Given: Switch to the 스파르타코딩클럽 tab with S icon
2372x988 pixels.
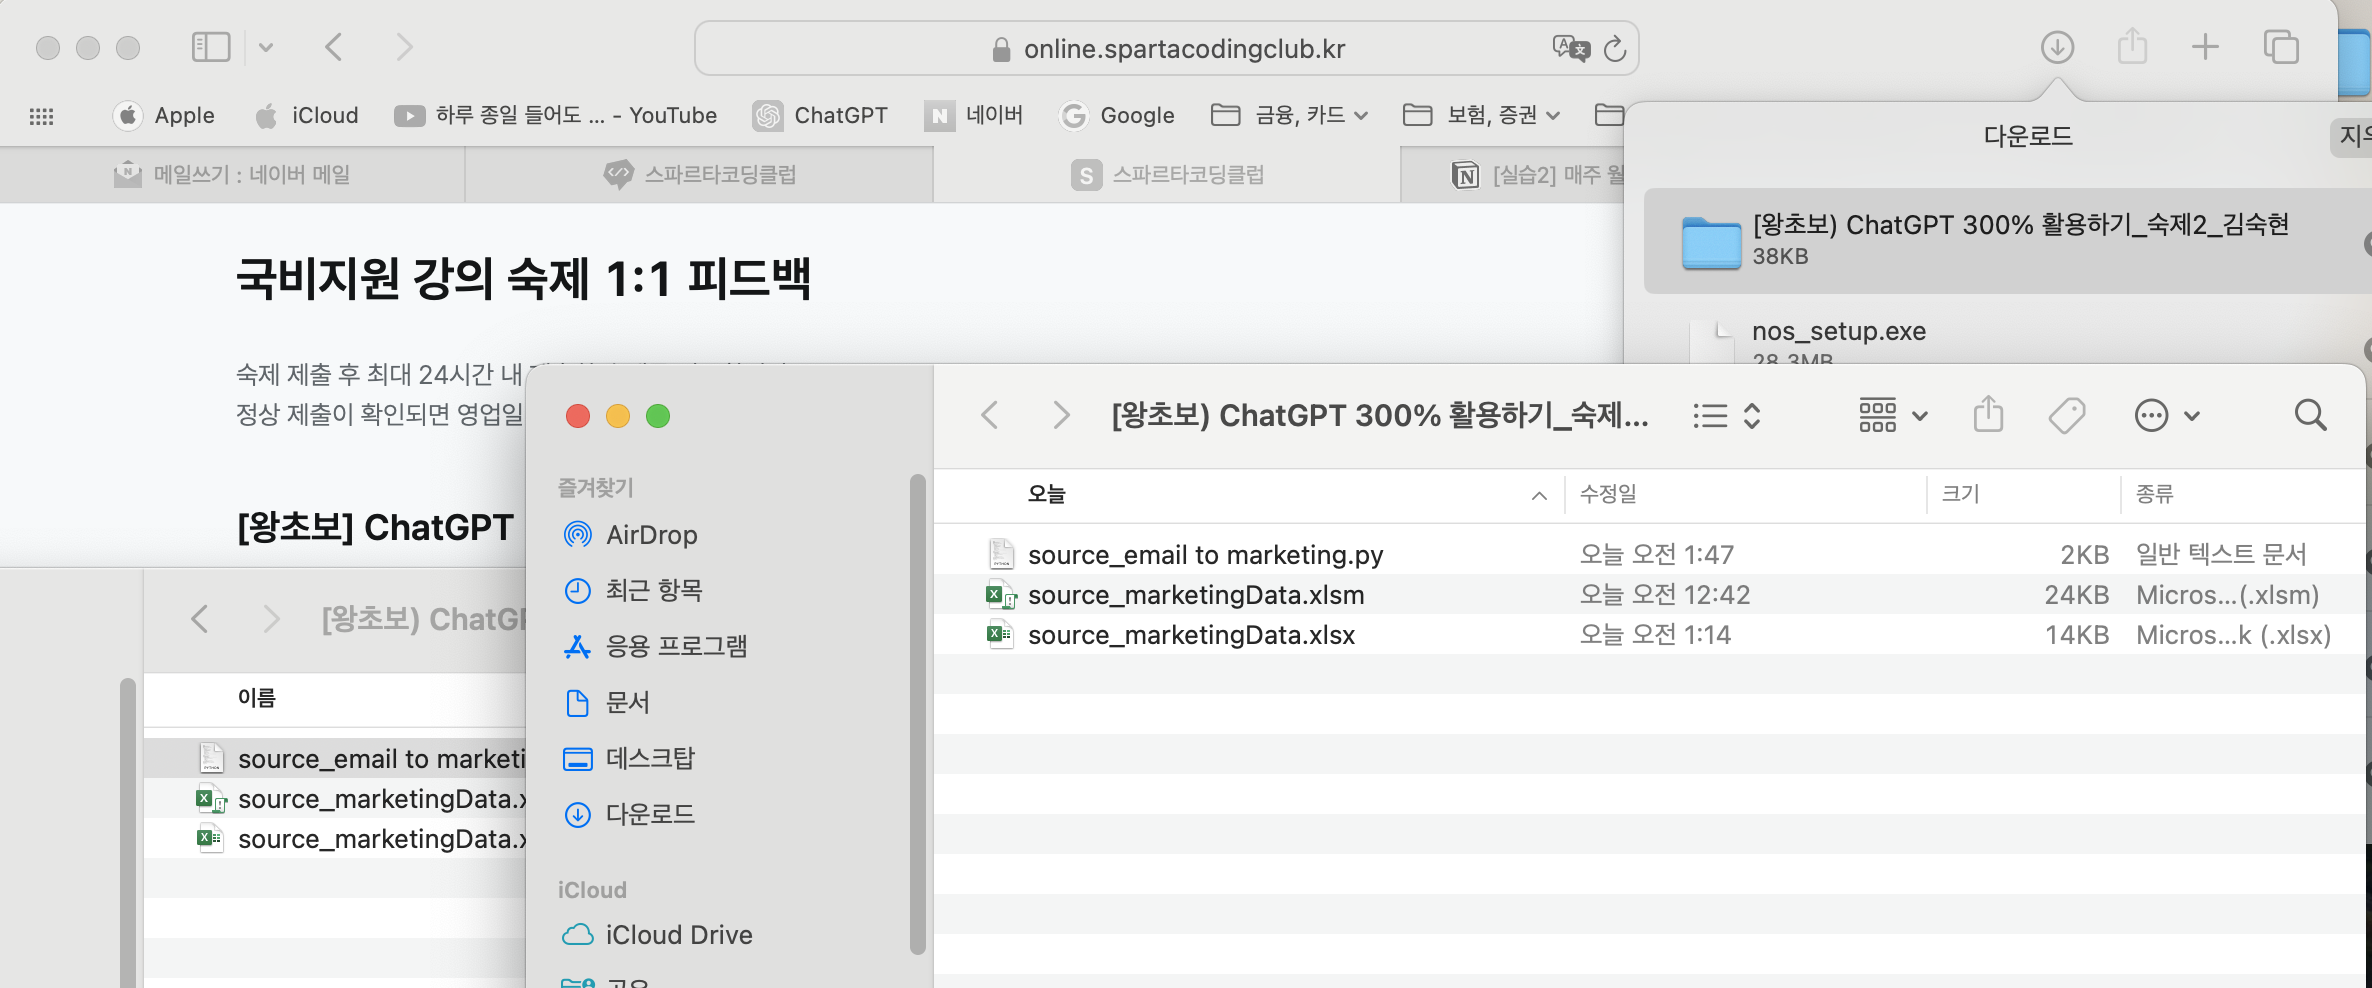Looking at the screenshot, I should (x=1167, y=175).
